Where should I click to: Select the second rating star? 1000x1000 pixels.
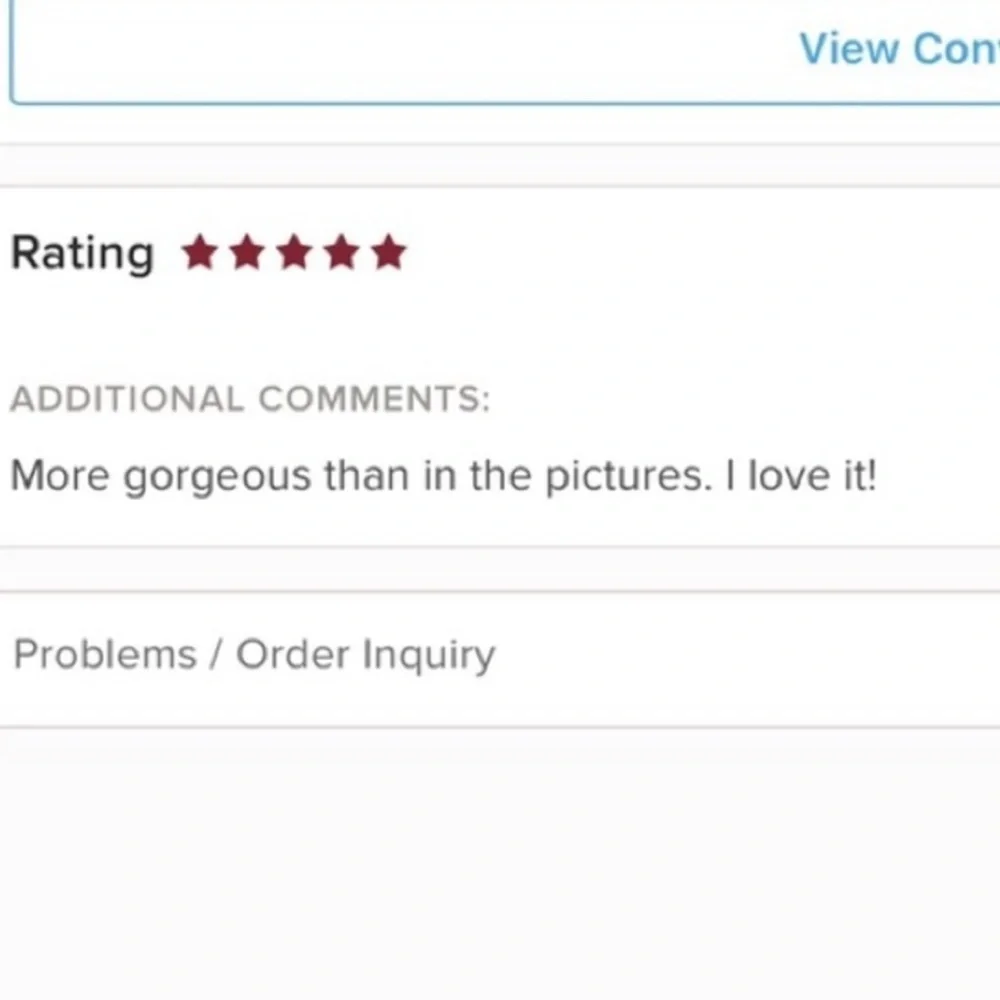pos(247,254)
